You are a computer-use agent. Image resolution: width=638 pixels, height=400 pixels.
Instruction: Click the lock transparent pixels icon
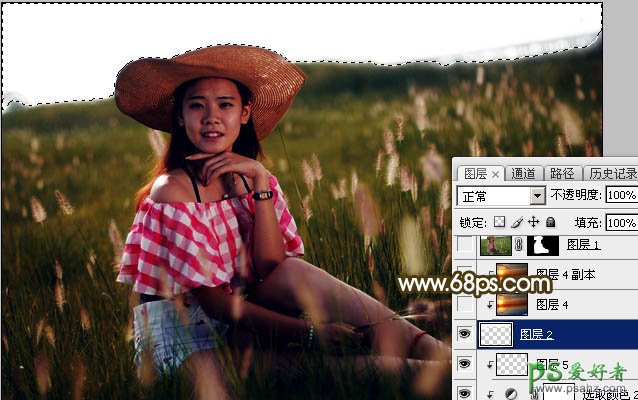click(500, 222)
